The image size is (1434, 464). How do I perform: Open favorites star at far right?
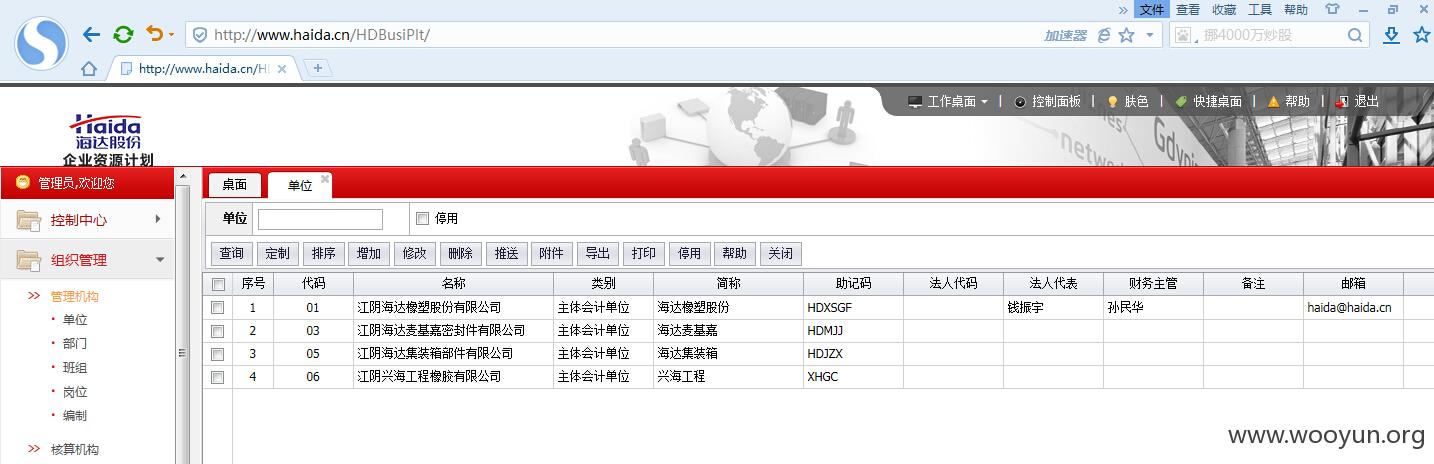(x=1422, y=35)
